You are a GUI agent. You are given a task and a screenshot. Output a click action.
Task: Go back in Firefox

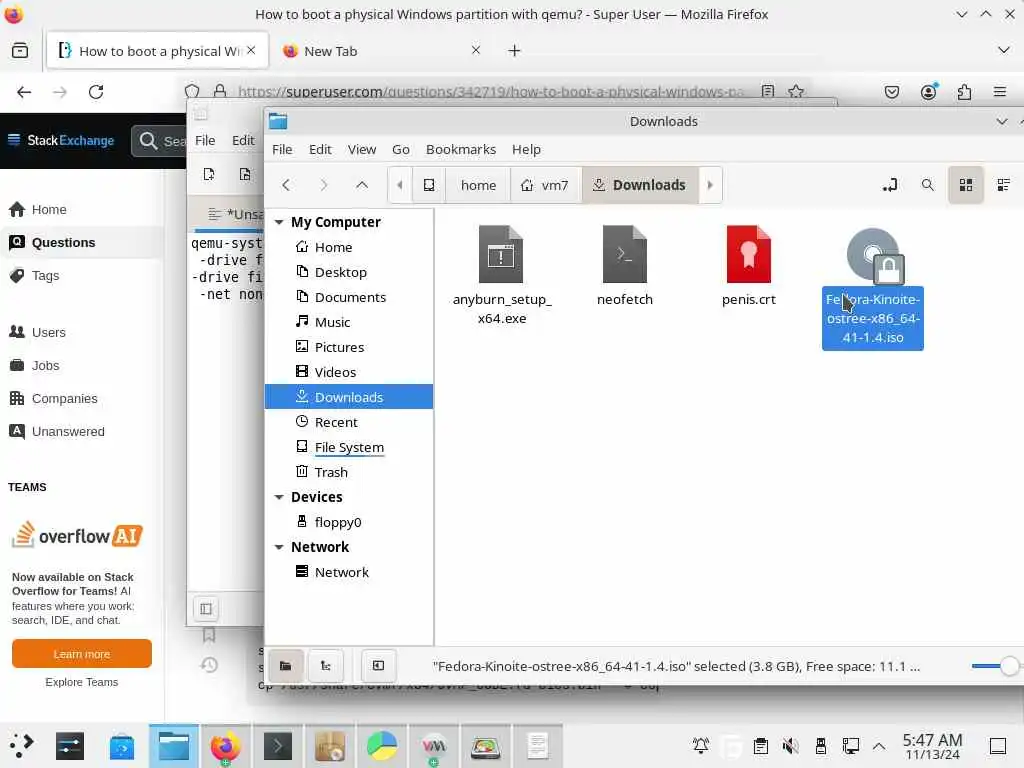(24, 92)
